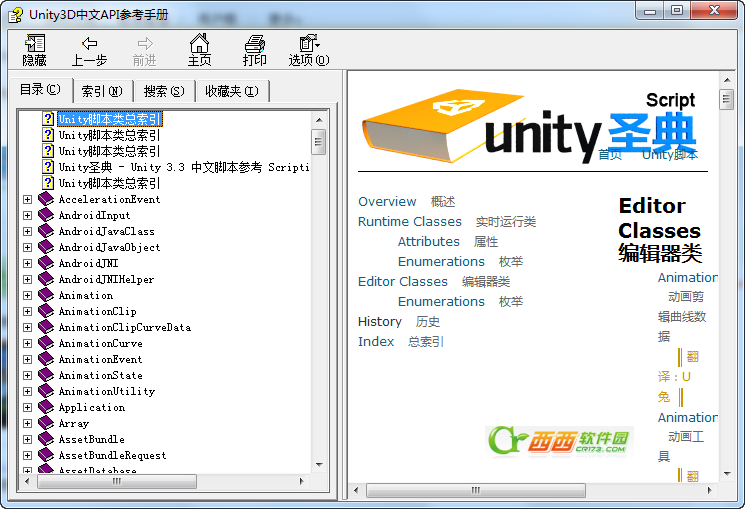Select the AnimationUtility tree item
The width and height of the screenshot is (745, 509).
106,391
